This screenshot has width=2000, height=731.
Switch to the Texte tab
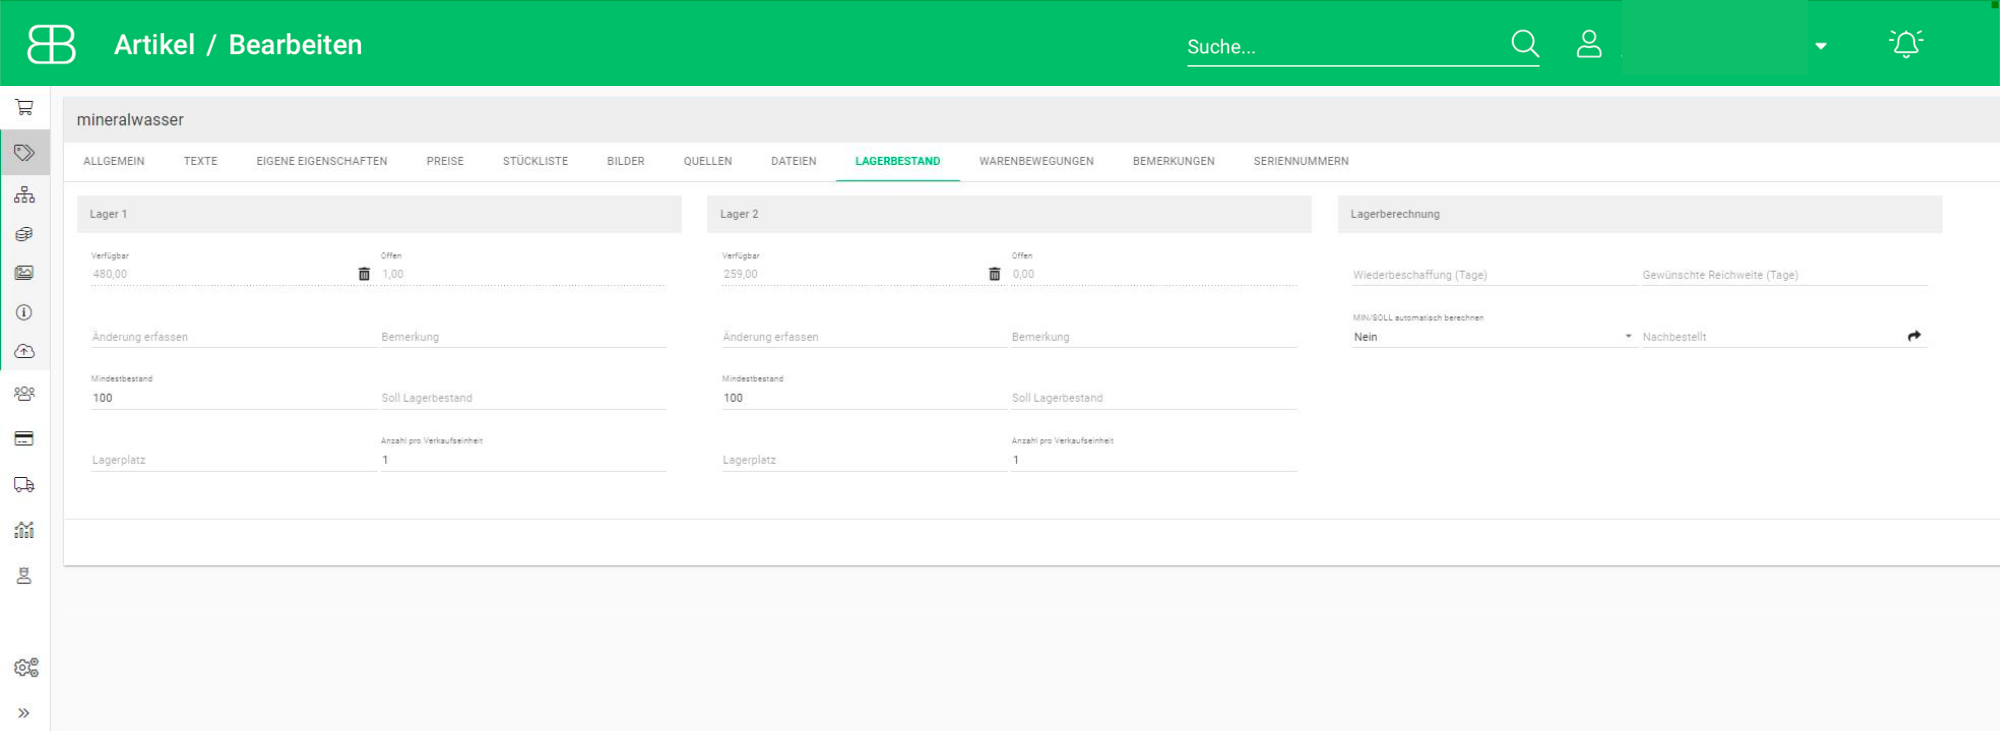[x=200, y=161]
